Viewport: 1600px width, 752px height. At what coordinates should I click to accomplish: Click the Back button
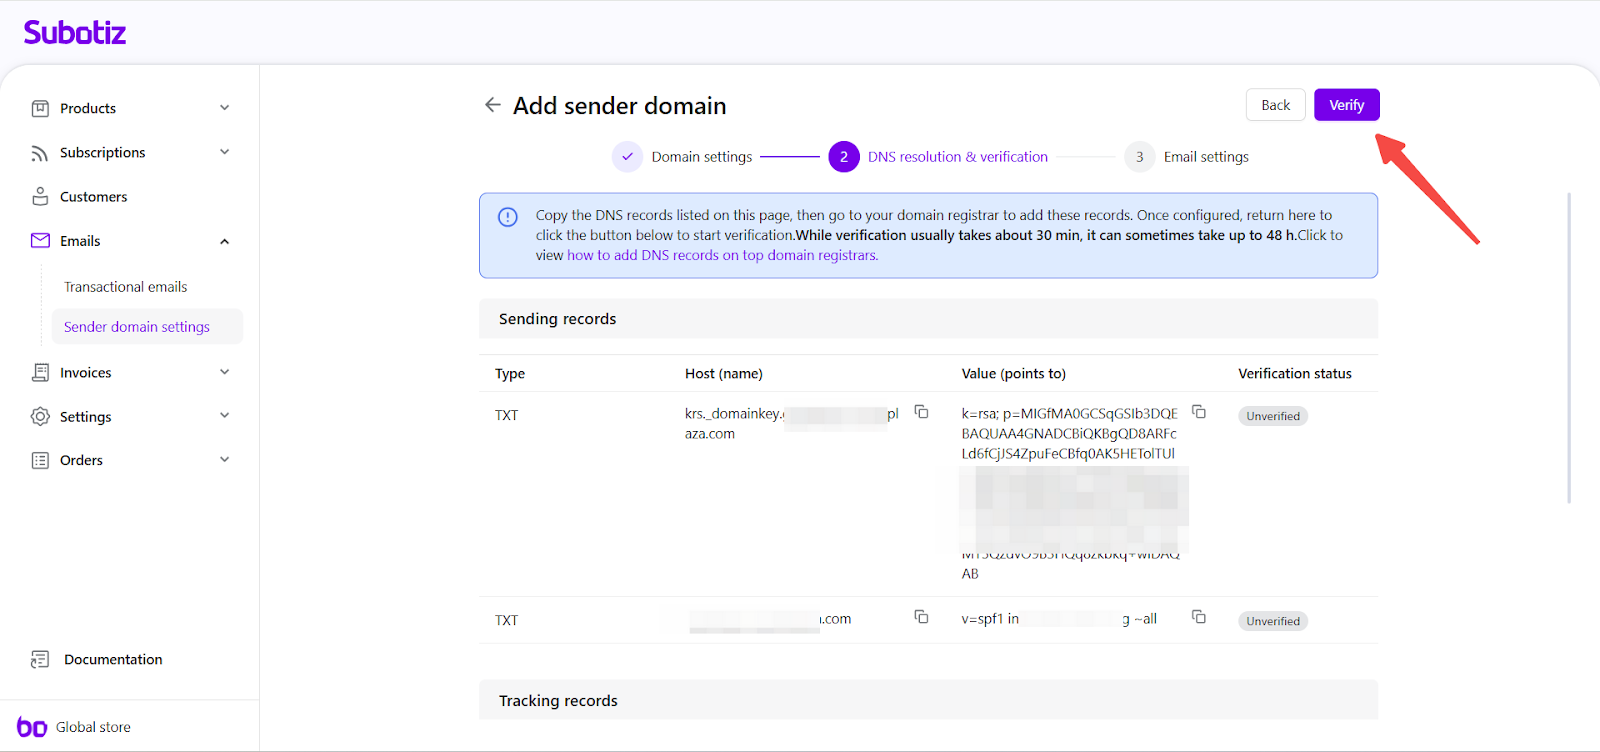(1275, 105)
